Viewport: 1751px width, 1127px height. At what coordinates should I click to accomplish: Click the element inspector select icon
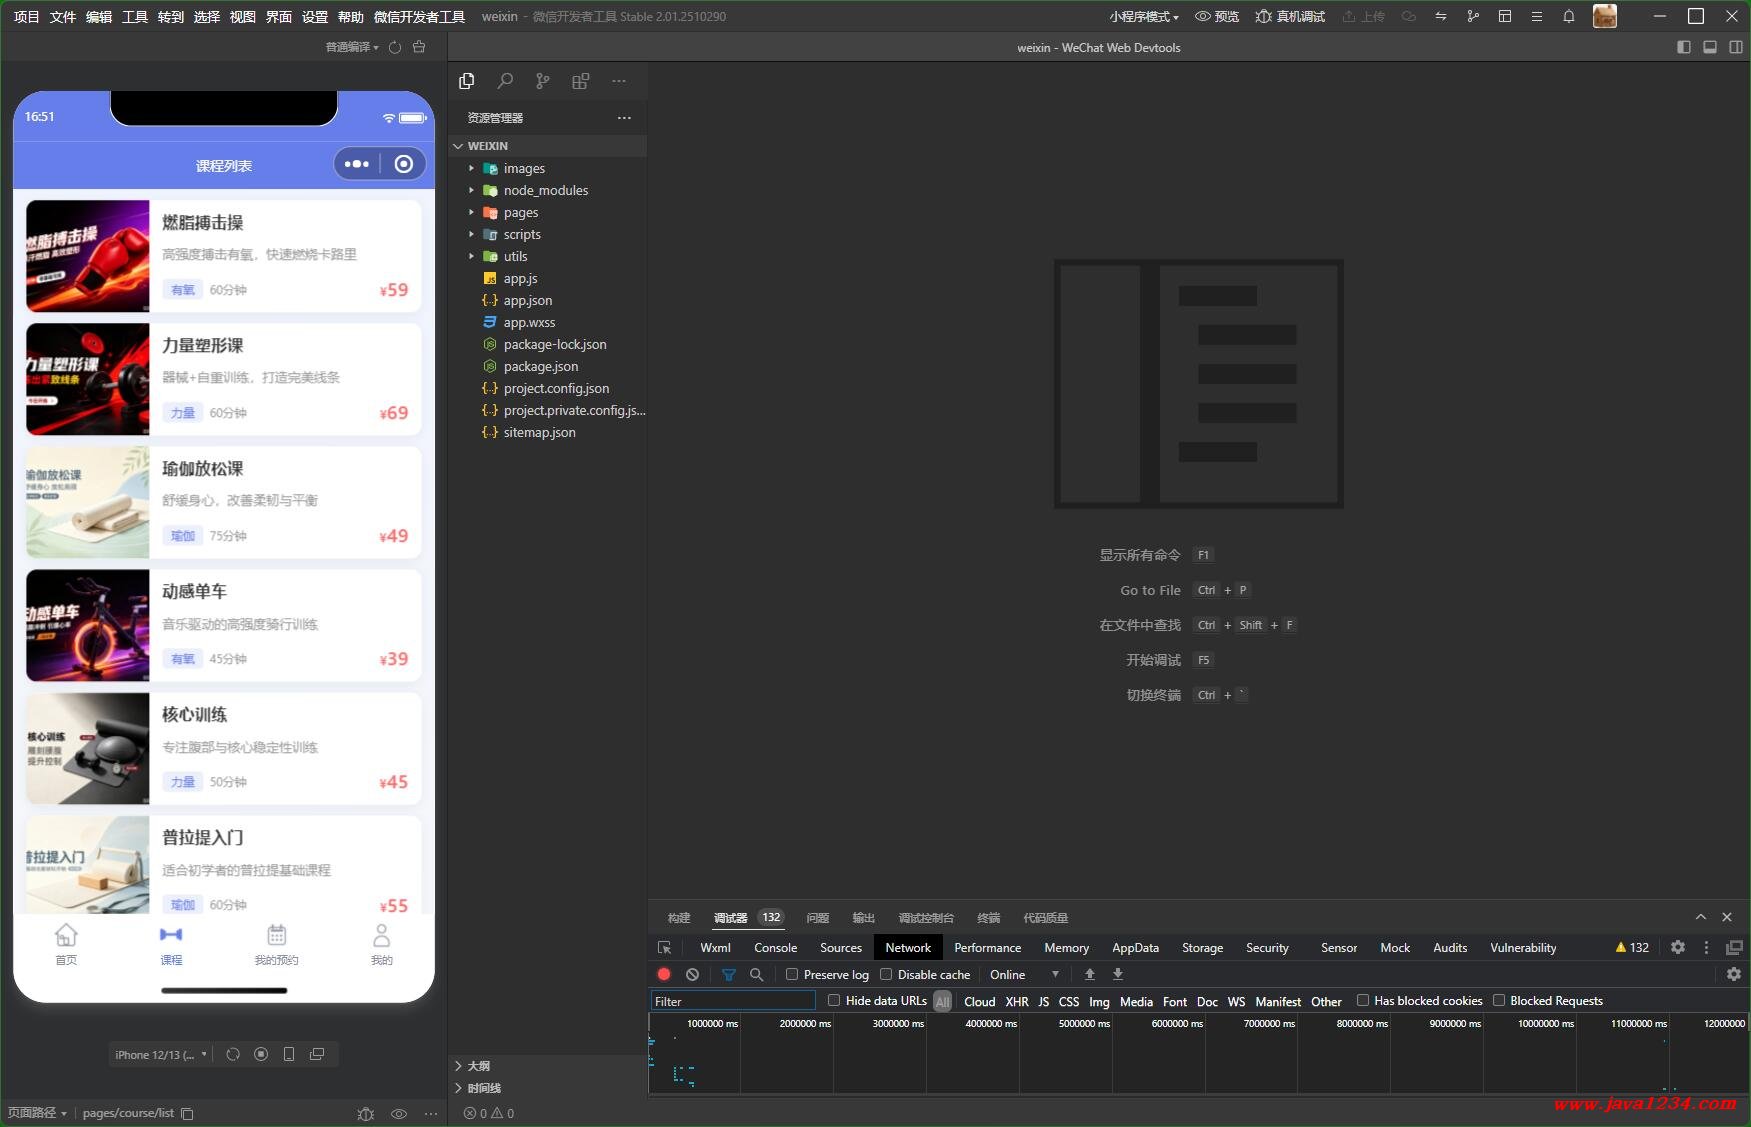click(x=665, y=948)
